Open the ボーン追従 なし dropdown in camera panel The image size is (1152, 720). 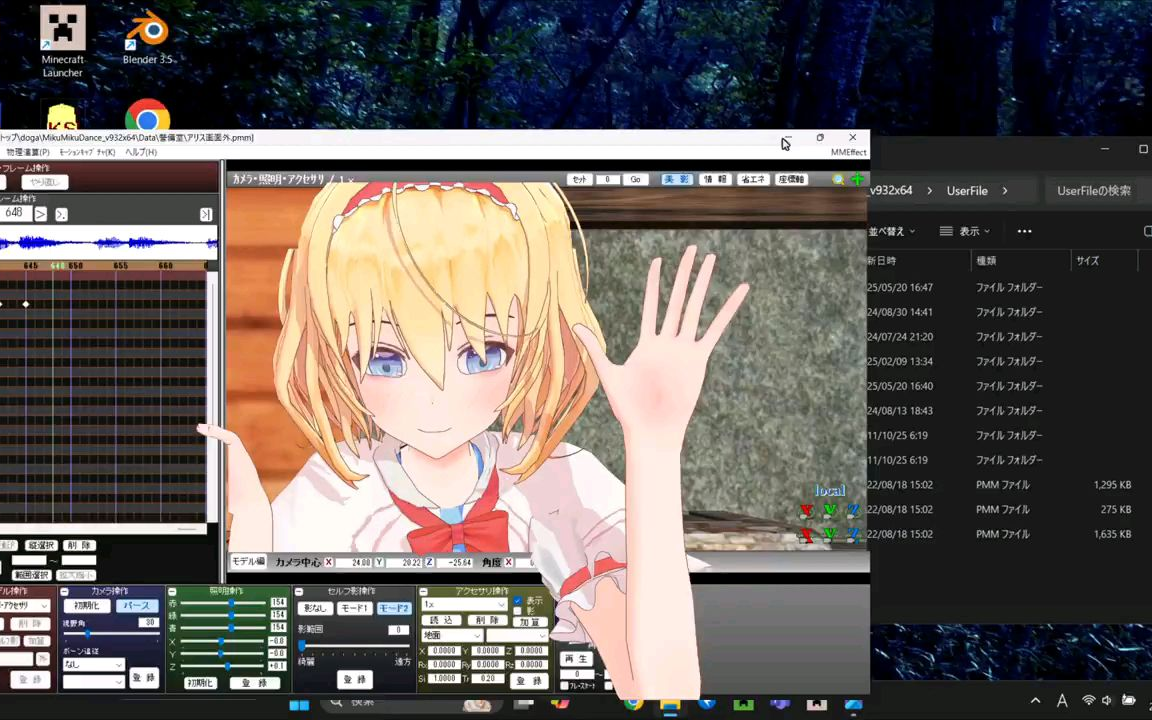pyautogui.click(x=93, y=664)
